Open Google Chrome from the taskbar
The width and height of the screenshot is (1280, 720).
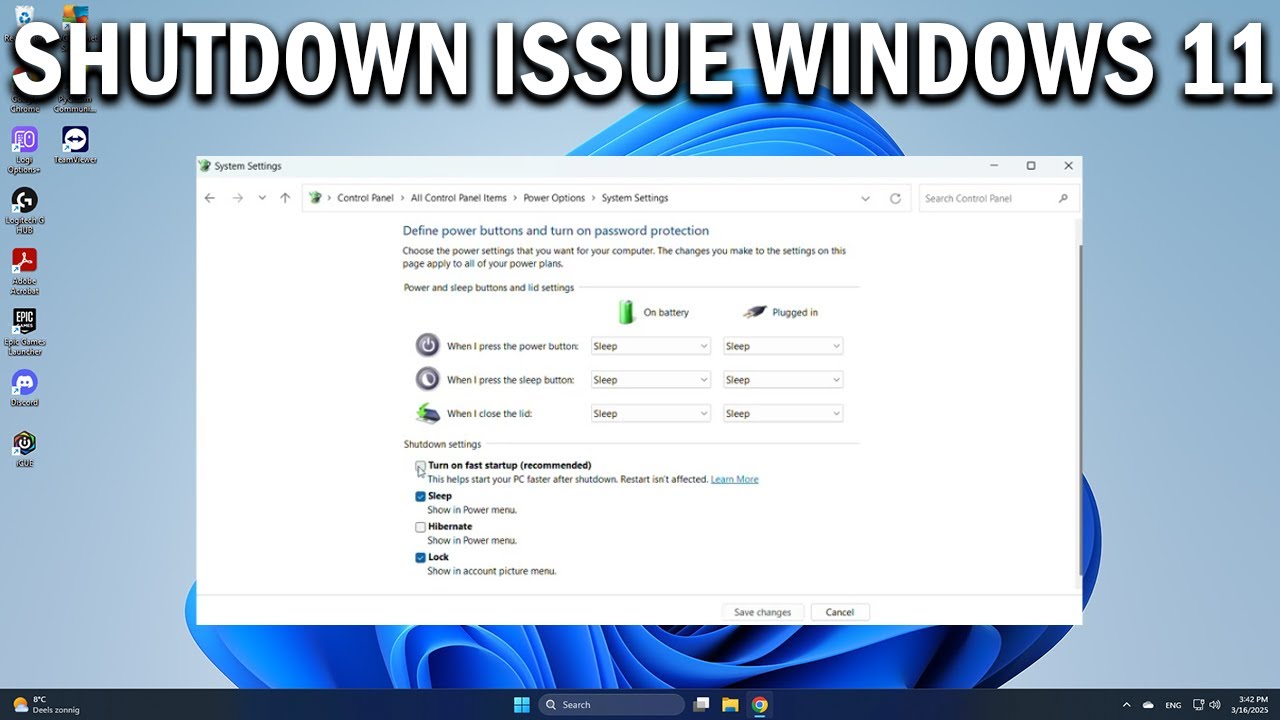coord(760,705)
